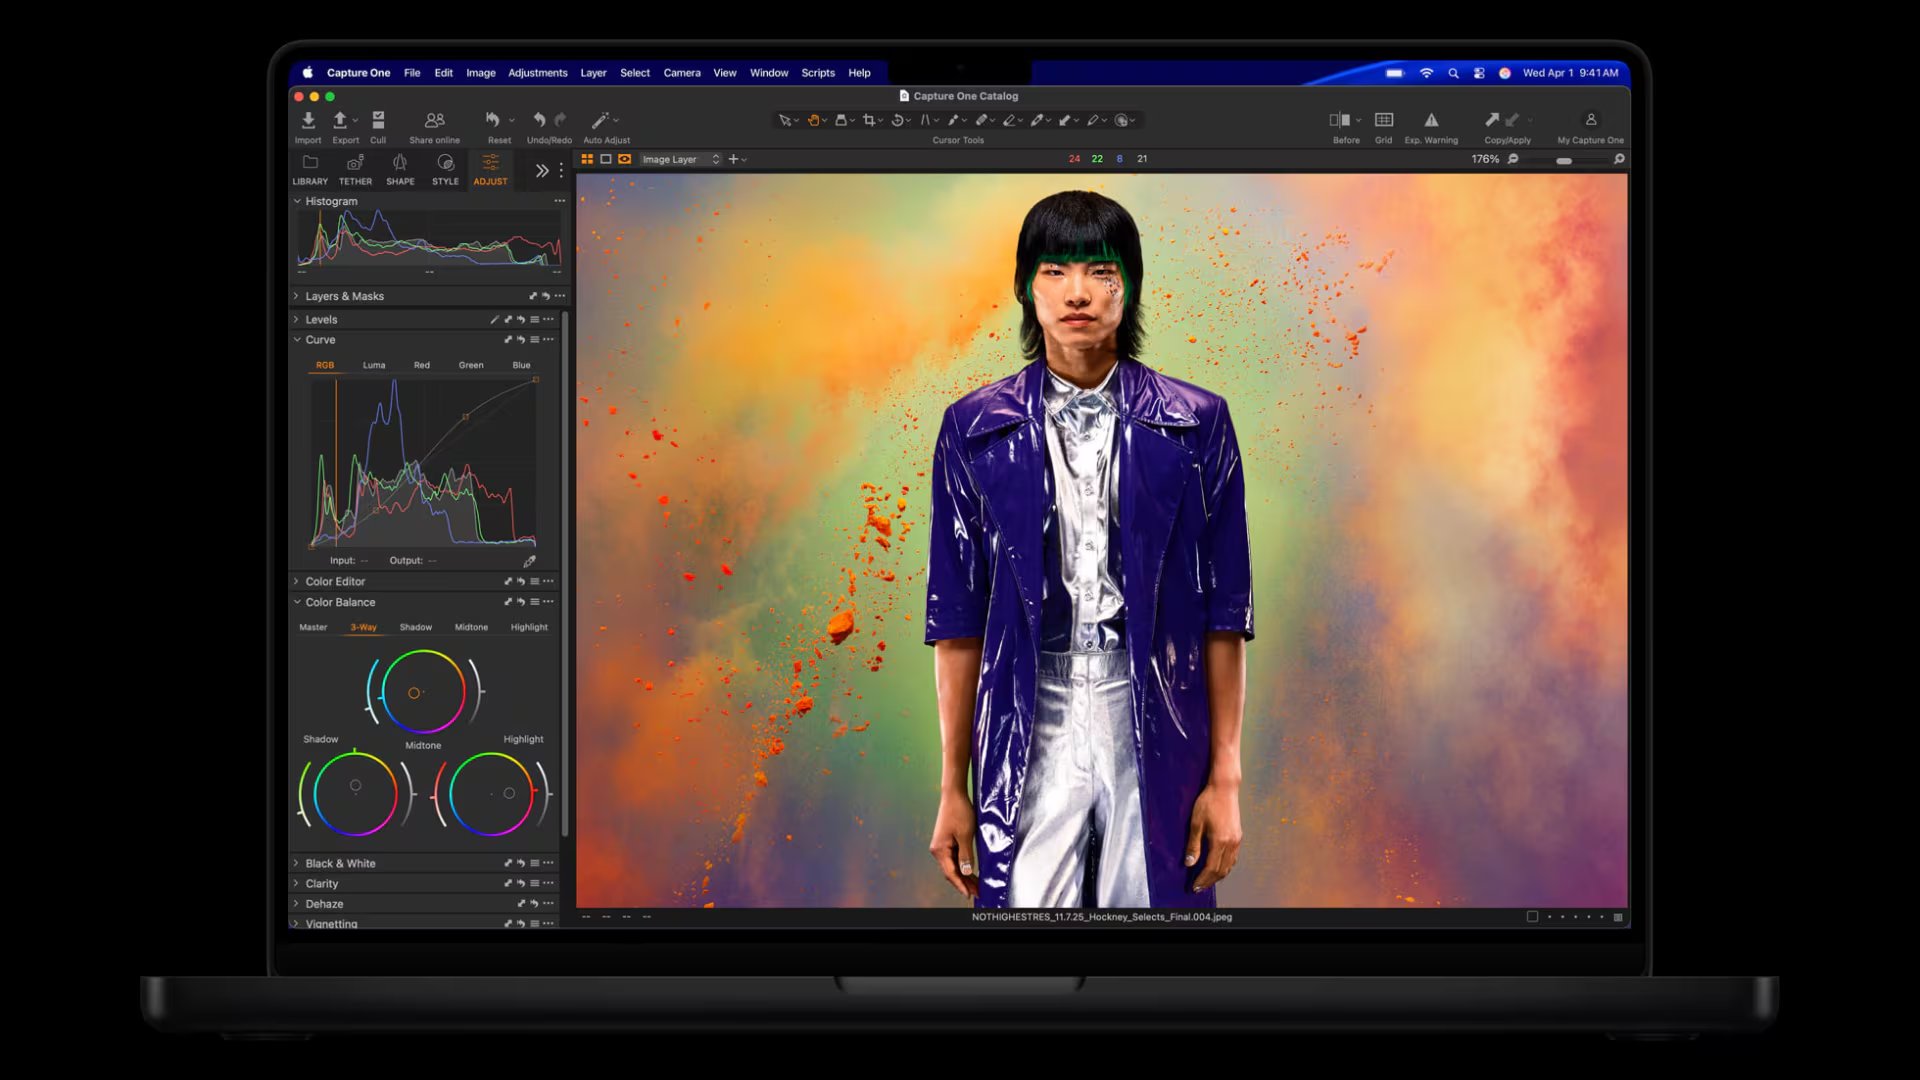Click the Undo arrow

click(x=540, y=120)
